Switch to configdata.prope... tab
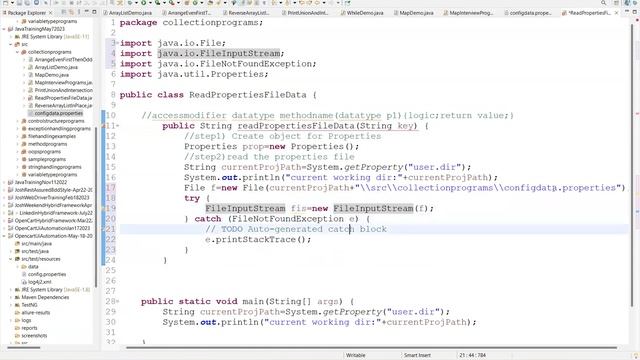The height and width of the screenshot is (360, 640). [x=527, y=13]
